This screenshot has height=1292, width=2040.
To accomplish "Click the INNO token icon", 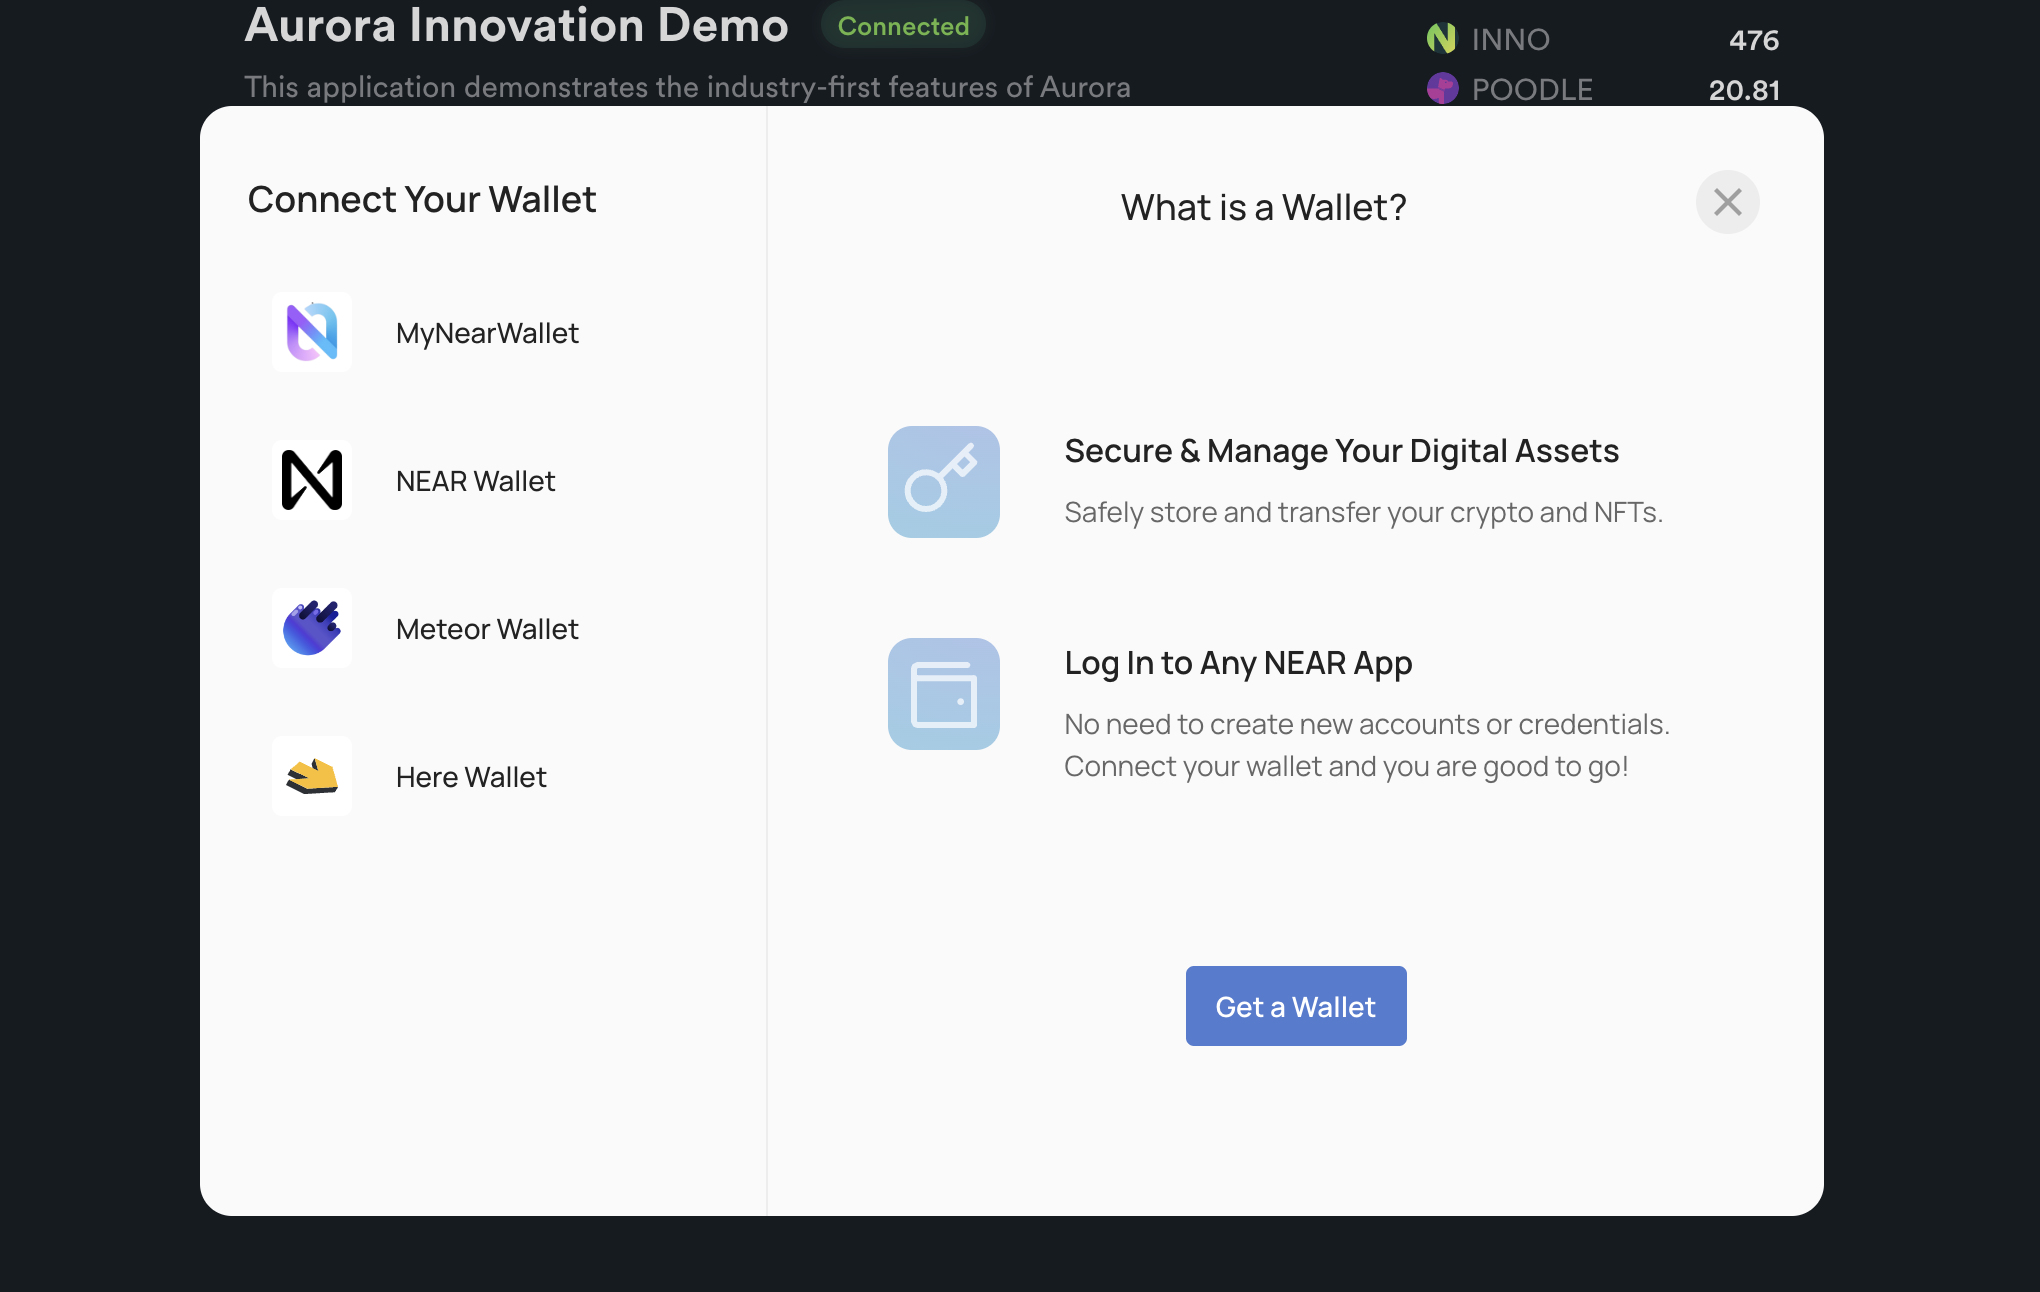I will click(1442, 39).
